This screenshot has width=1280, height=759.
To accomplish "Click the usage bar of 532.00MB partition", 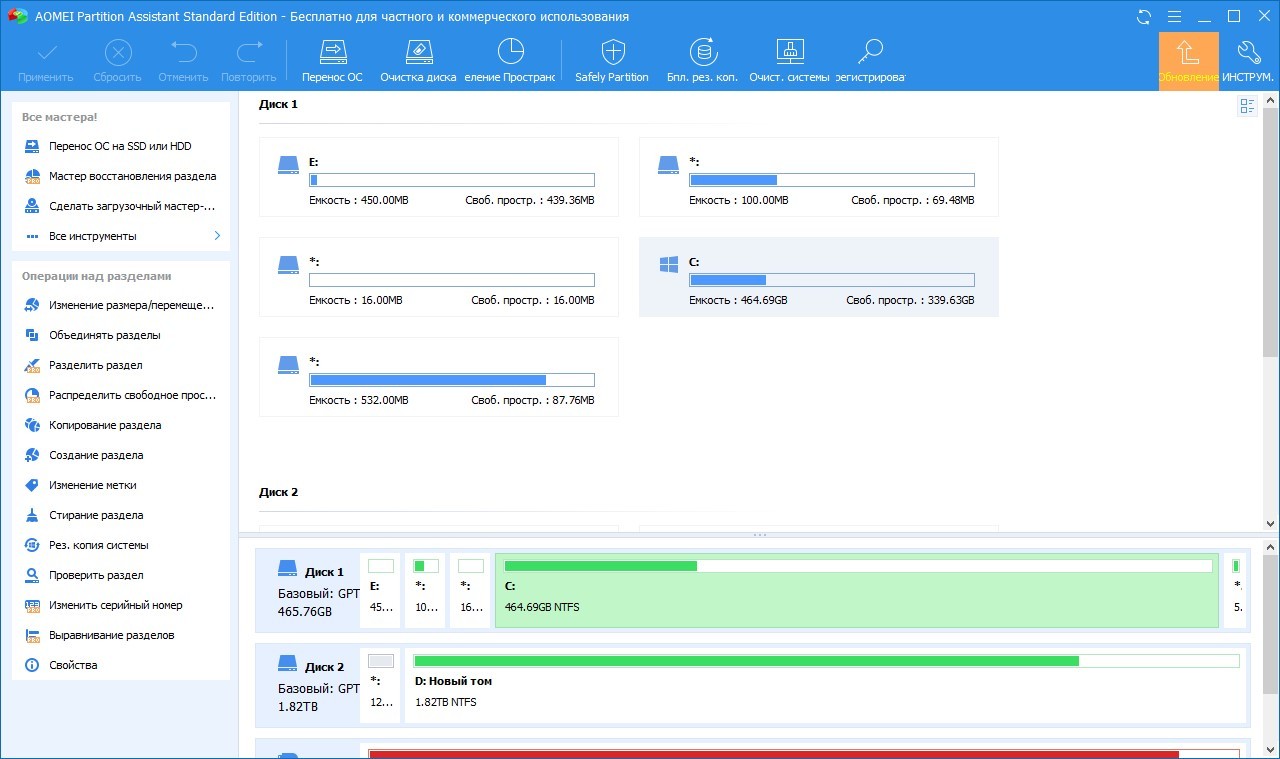I will pyautogui.click(x=452, y=380).
